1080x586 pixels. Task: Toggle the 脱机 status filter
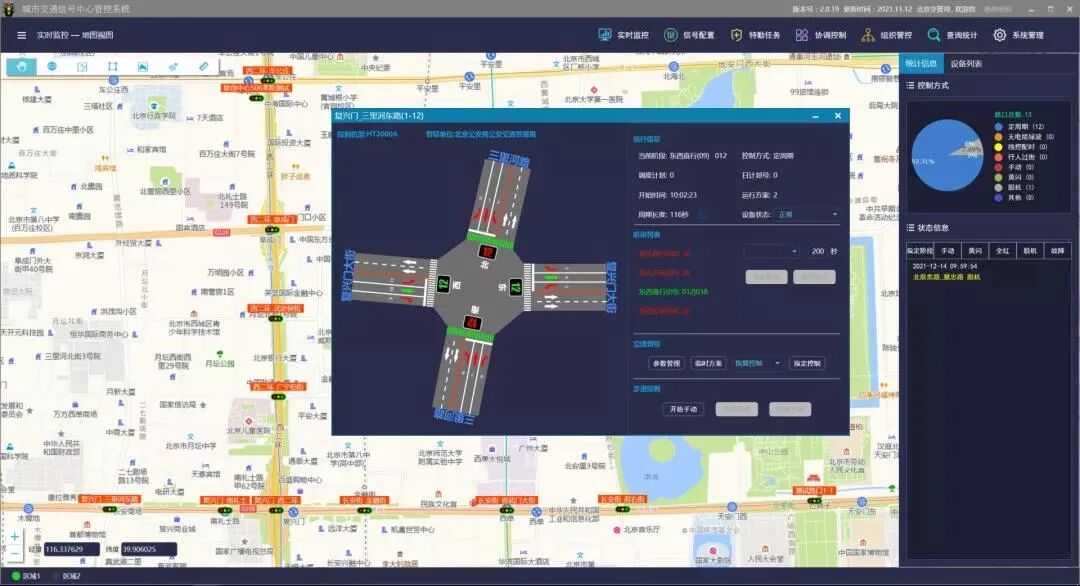pyautogui.click(x=1030, y=251)
